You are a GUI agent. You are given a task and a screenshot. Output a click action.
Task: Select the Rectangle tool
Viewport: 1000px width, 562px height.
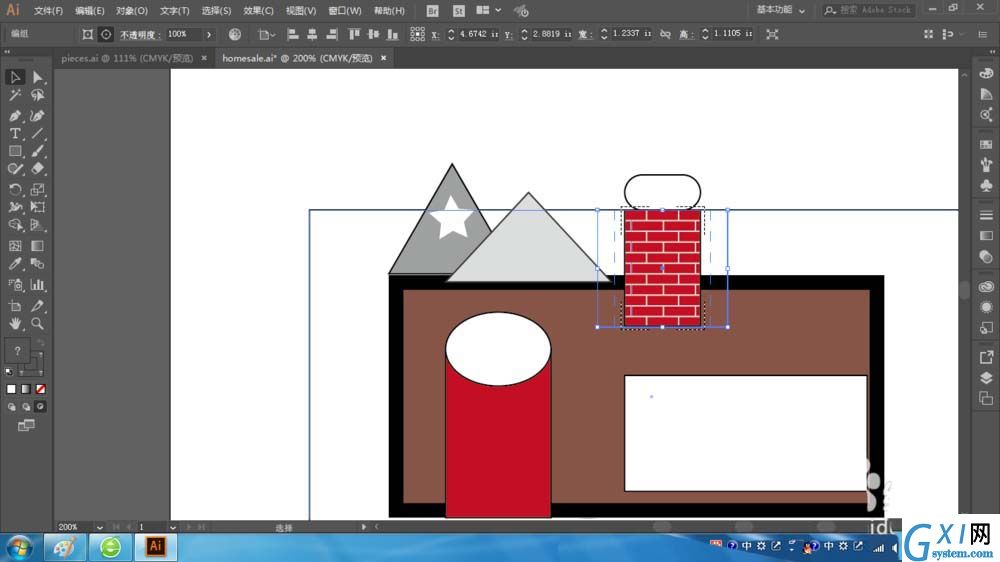pyautogui.click(x=15, y=151)
